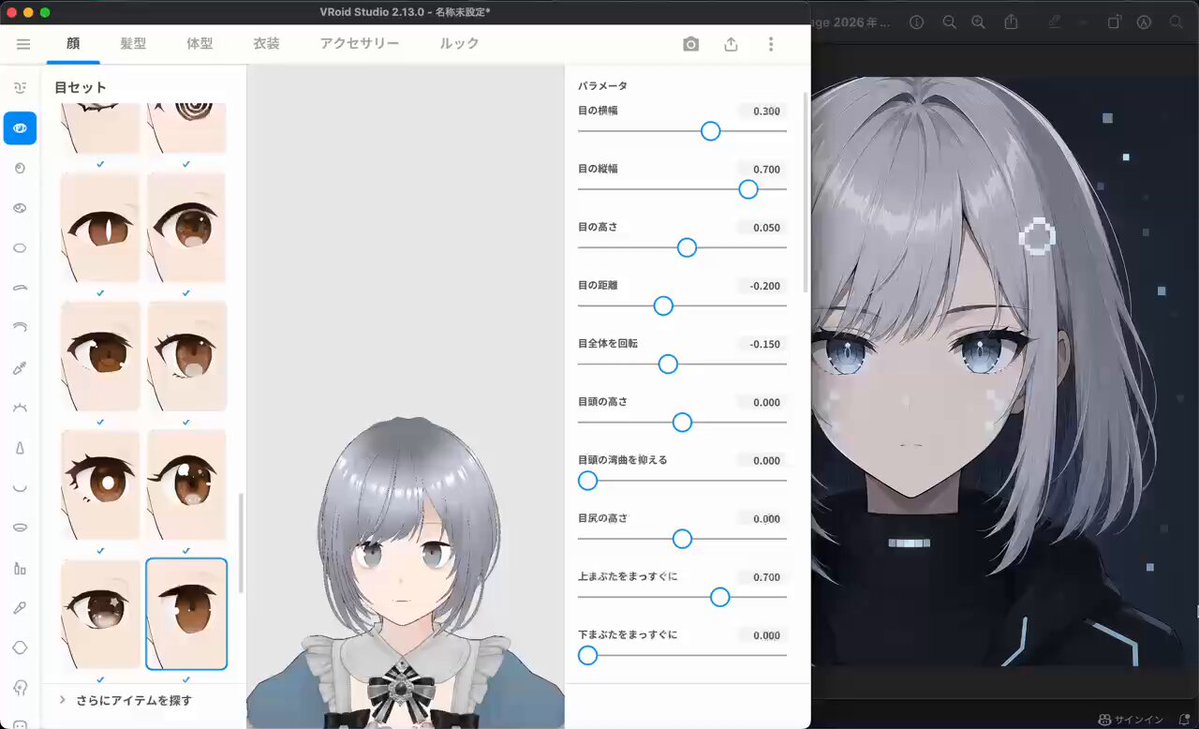Click the 目尻の高さ slider handle
Image resolution: width=1199 pixels, height=729 pixels.
[682, 539]
